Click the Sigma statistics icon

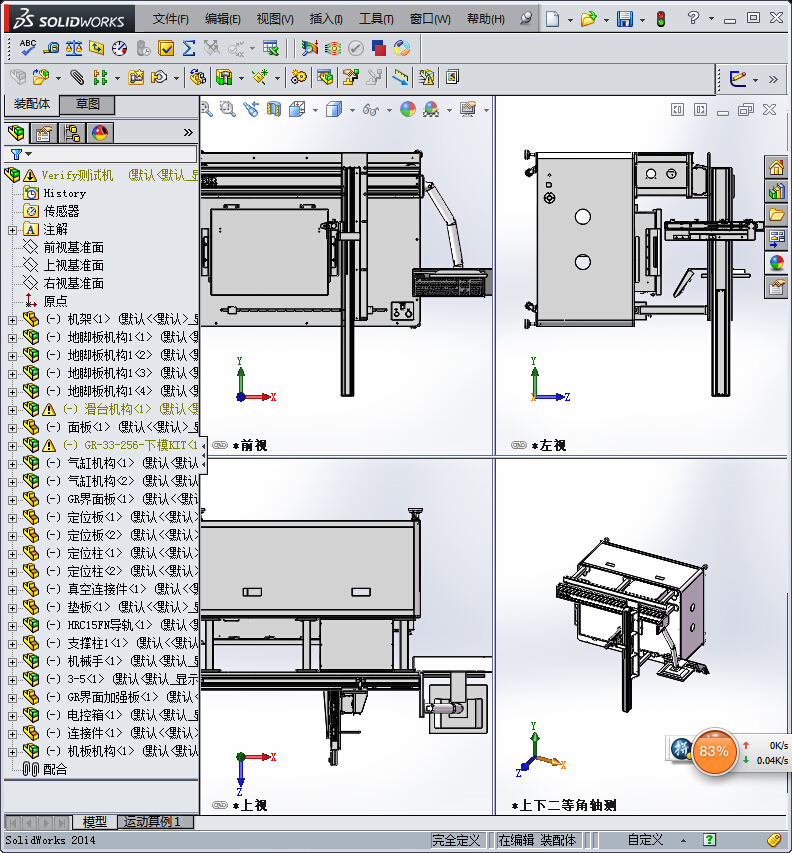[x=189, y=48]
